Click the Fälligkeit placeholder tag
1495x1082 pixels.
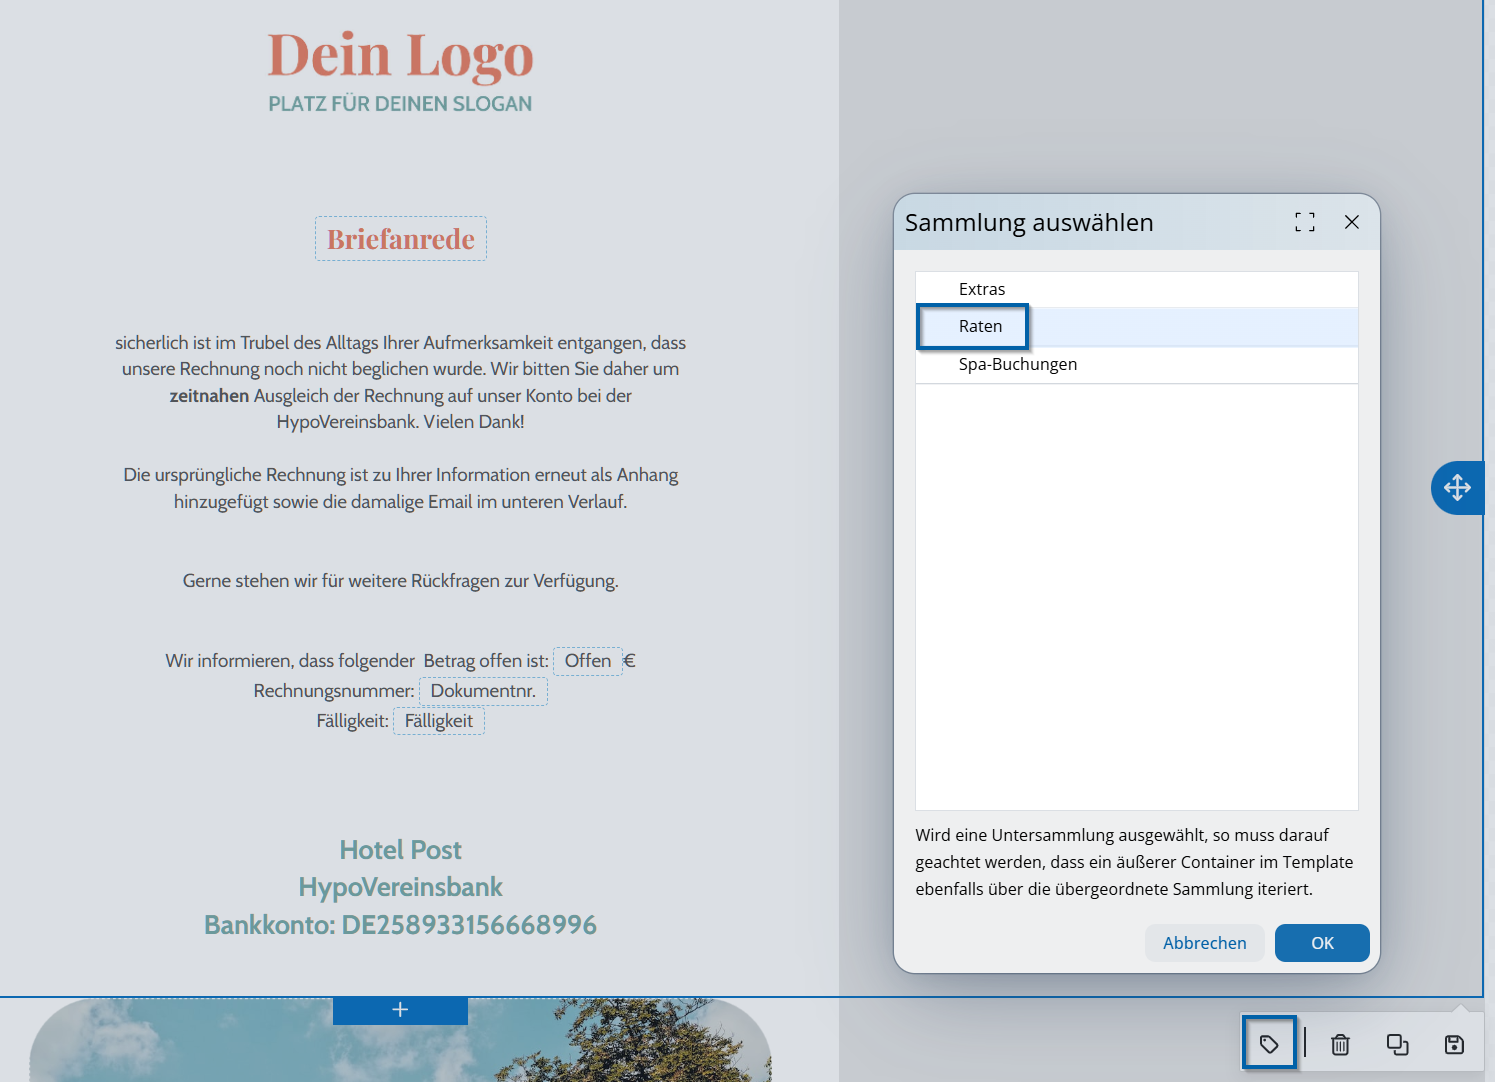tap(438, 721)
